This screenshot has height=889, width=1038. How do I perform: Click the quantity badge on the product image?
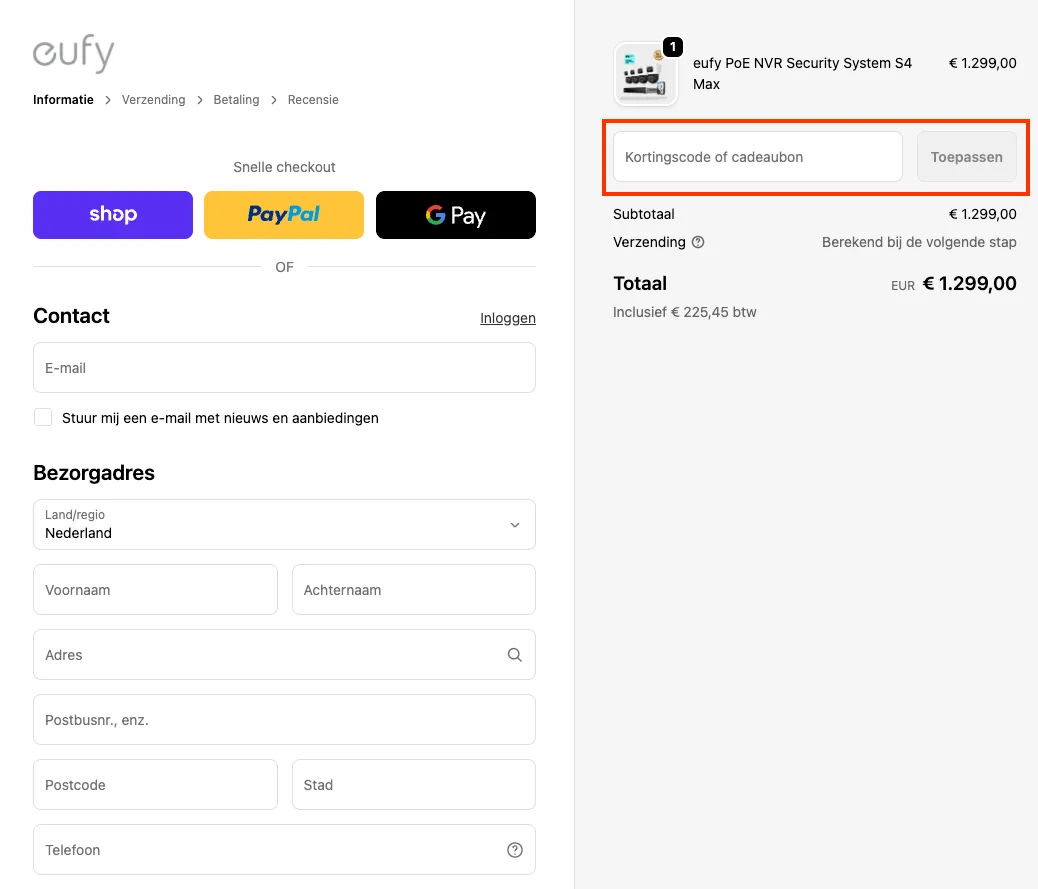pyautogui.click(x=673, y=46)
